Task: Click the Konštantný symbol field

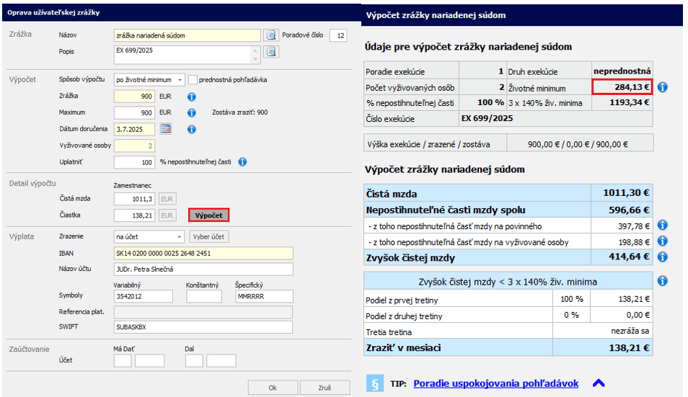Action: [x=204, y=297]
